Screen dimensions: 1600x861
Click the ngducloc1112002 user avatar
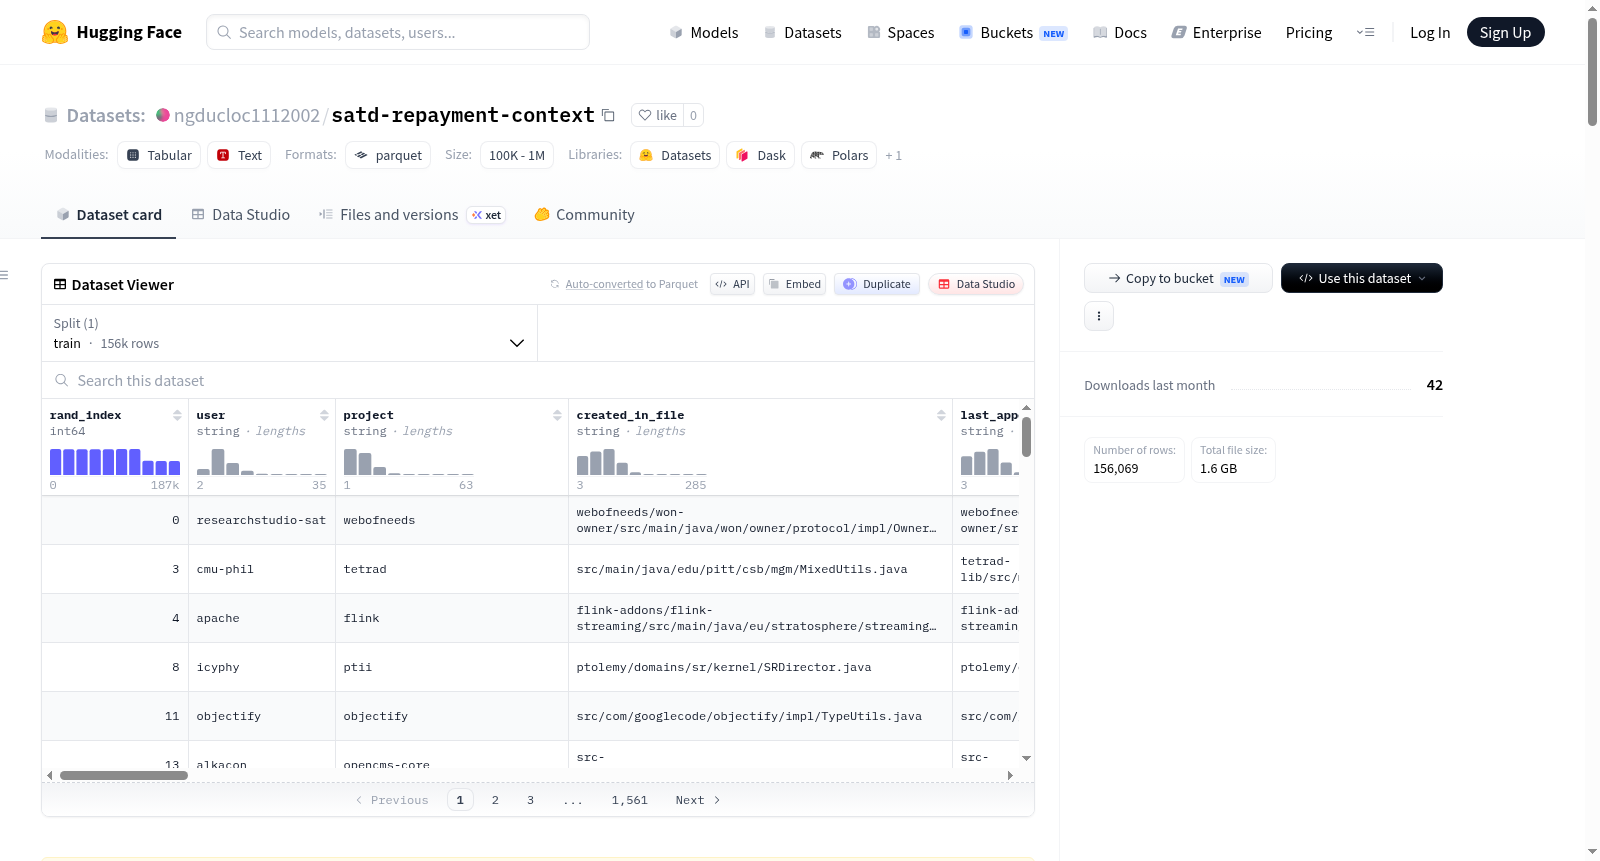[x=163, y=115]
